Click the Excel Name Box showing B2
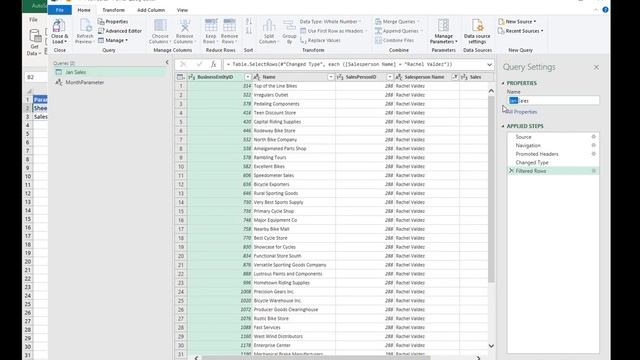 pos(36,77)
